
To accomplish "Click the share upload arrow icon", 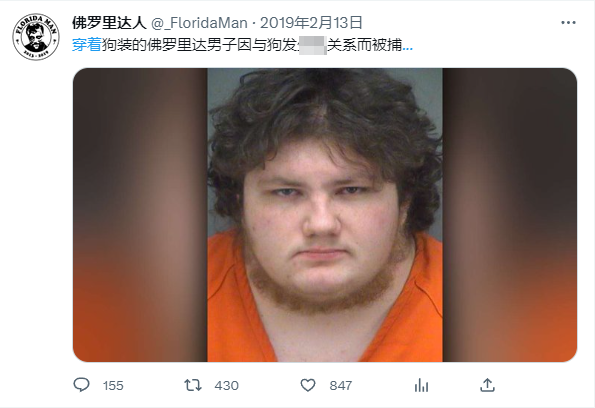I will pyautogui.click(x=487, y=385).
